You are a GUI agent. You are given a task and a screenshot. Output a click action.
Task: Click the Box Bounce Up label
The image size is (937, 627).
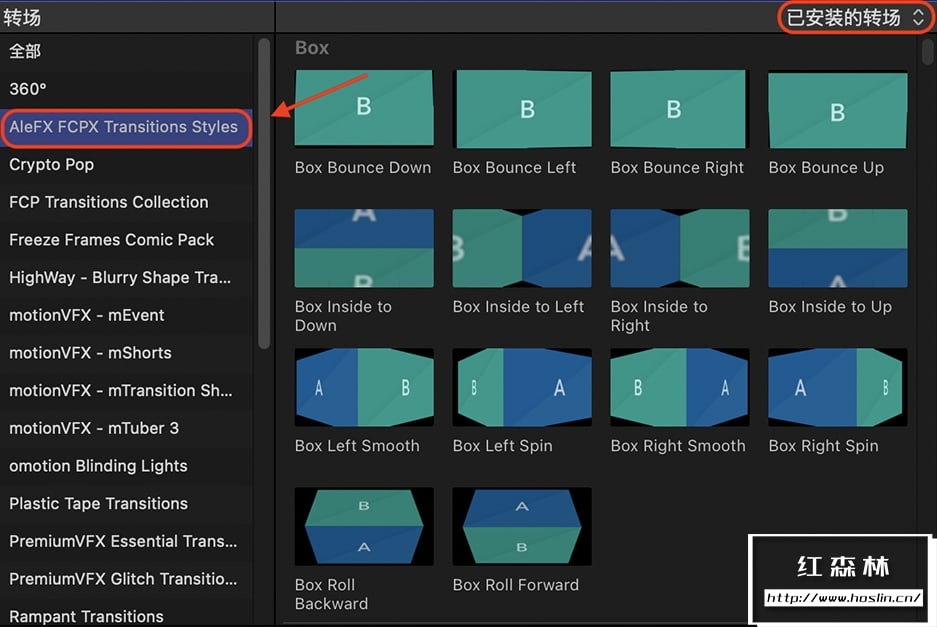coord(826,168)
